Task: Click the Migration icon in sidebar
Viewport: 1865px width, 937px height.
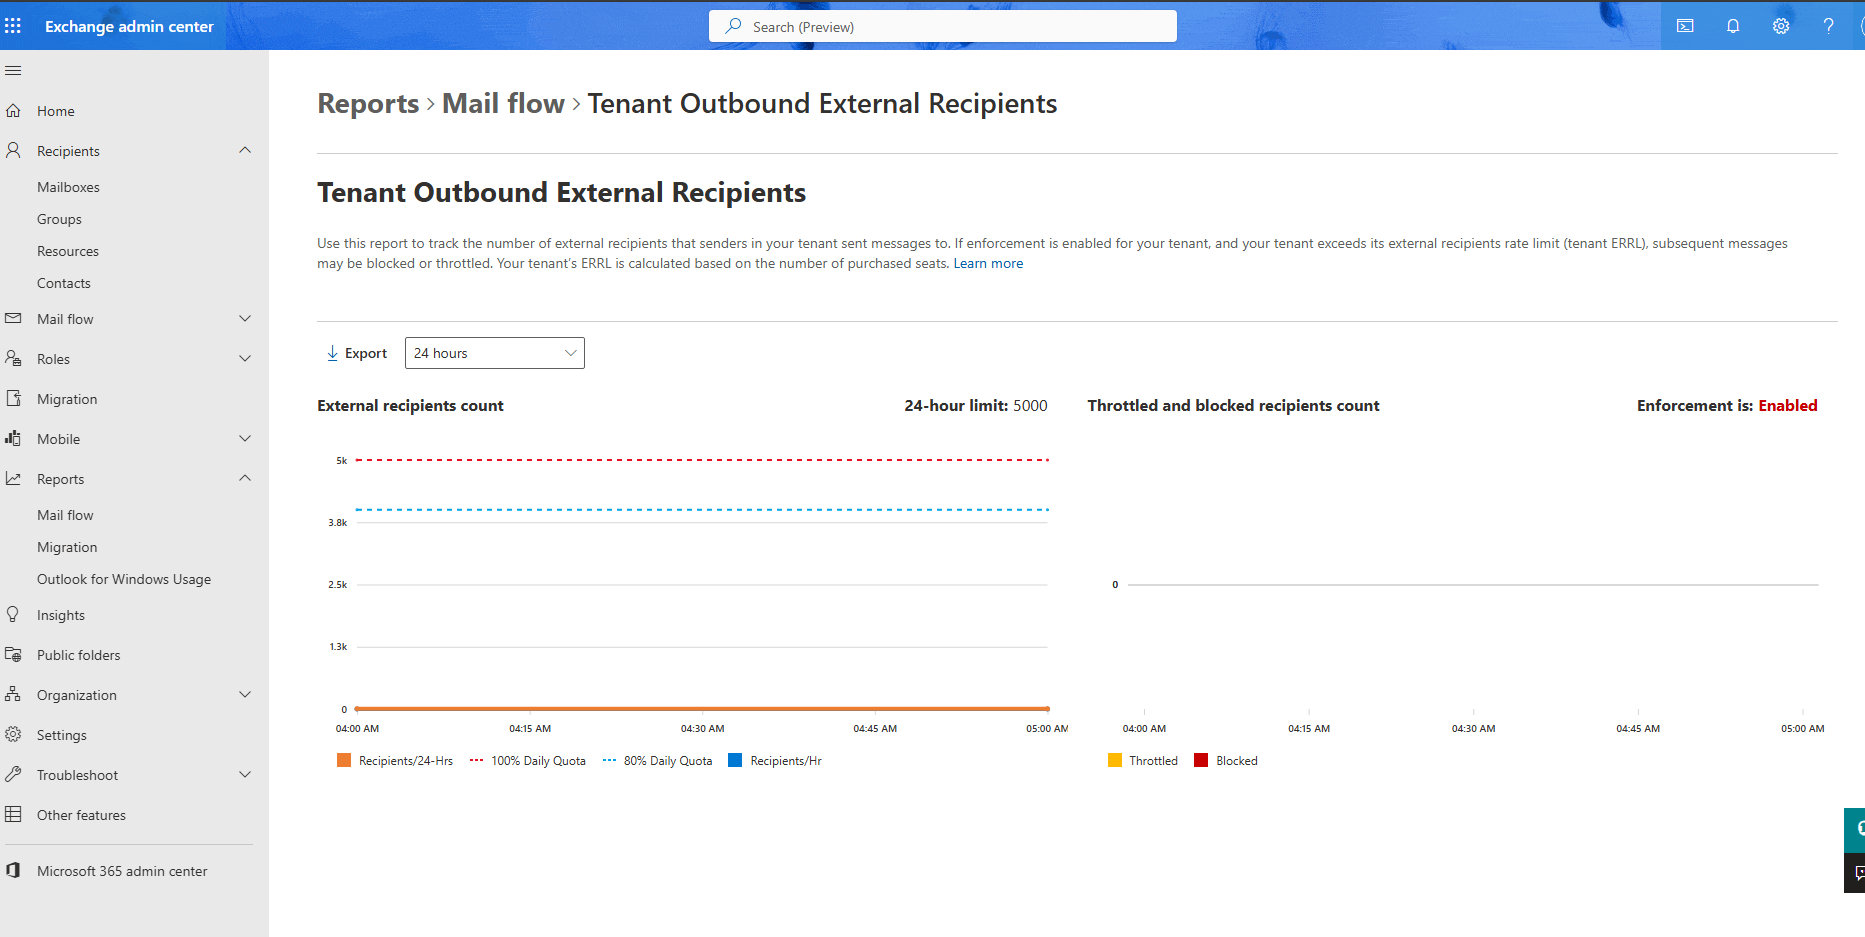Action: [x=13, y=399]
